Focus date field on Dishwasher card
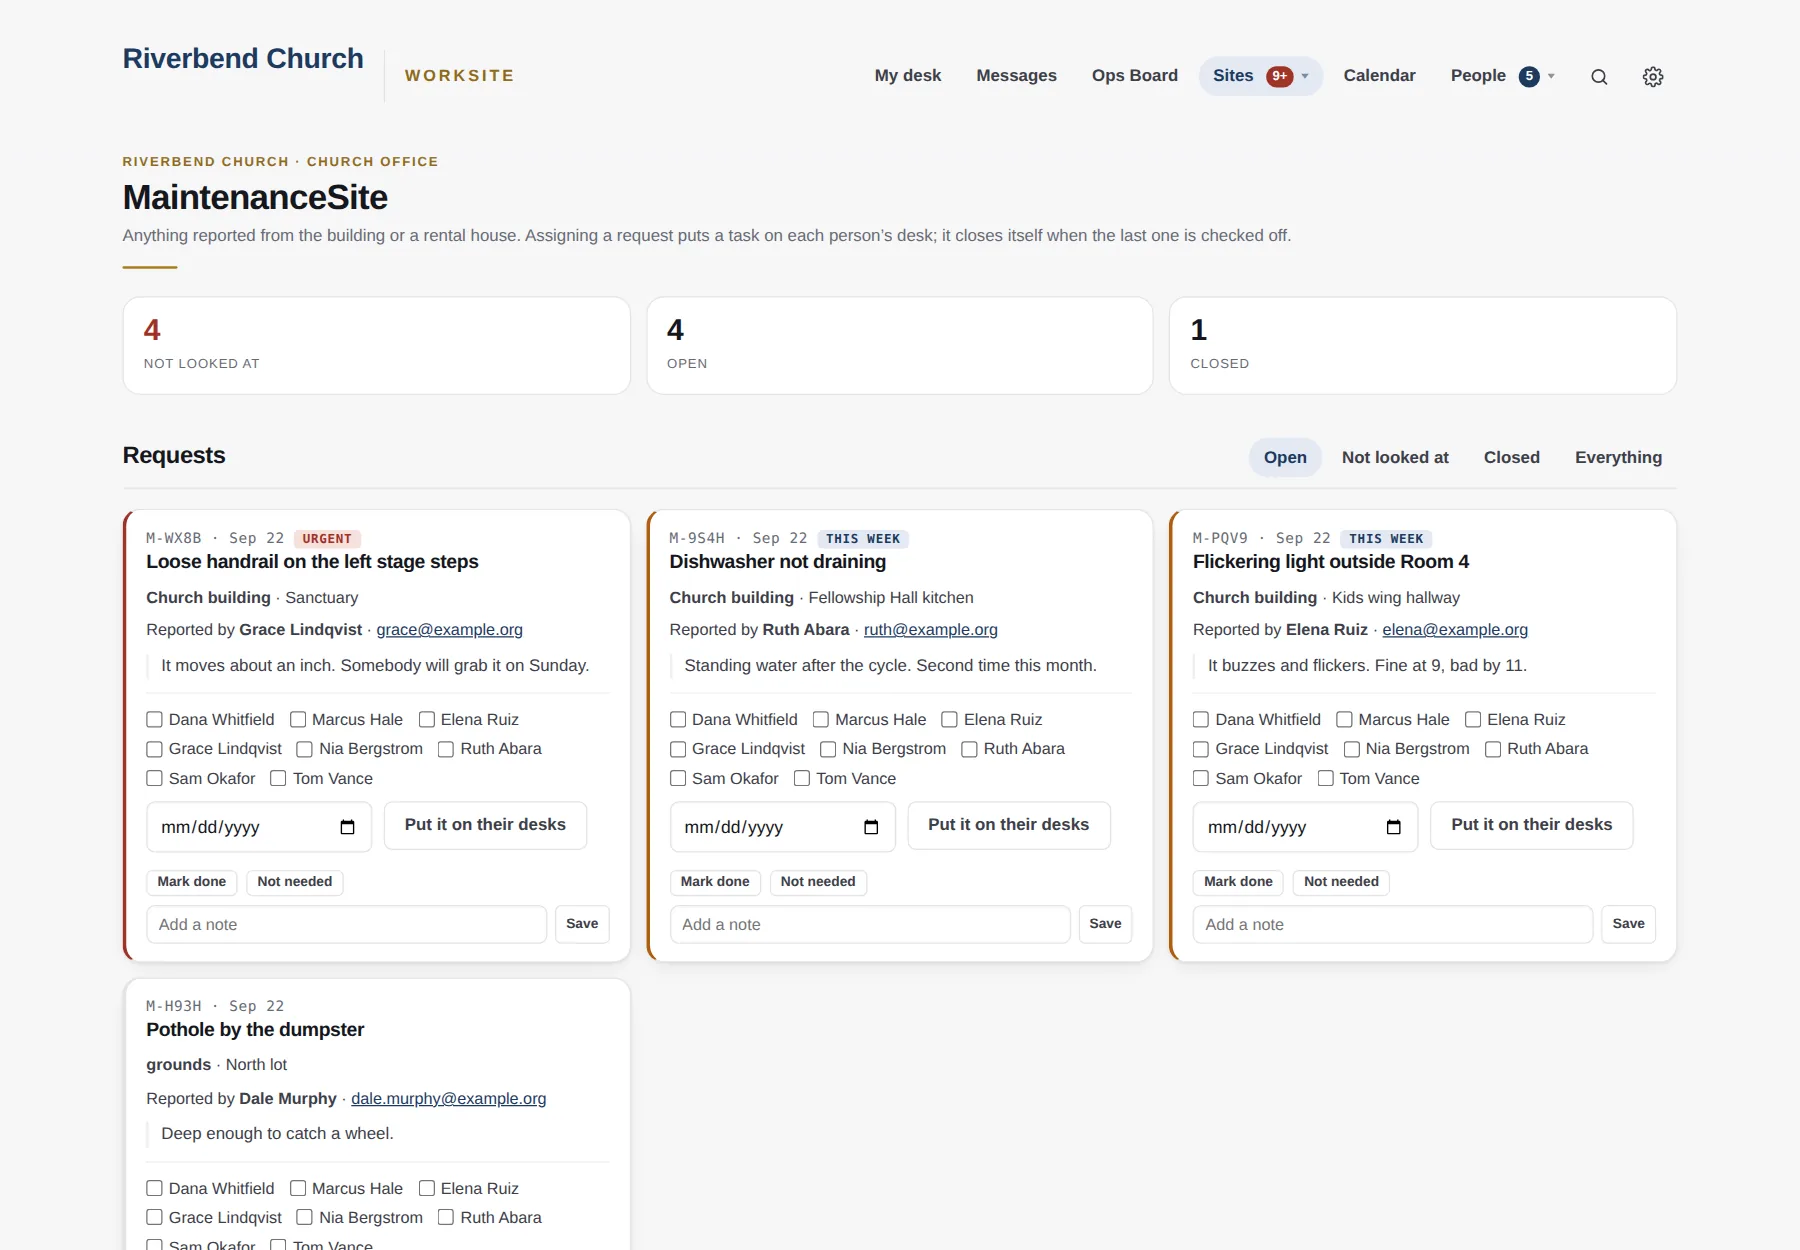The image size is (1800, 1250). [x=782, y=827]
